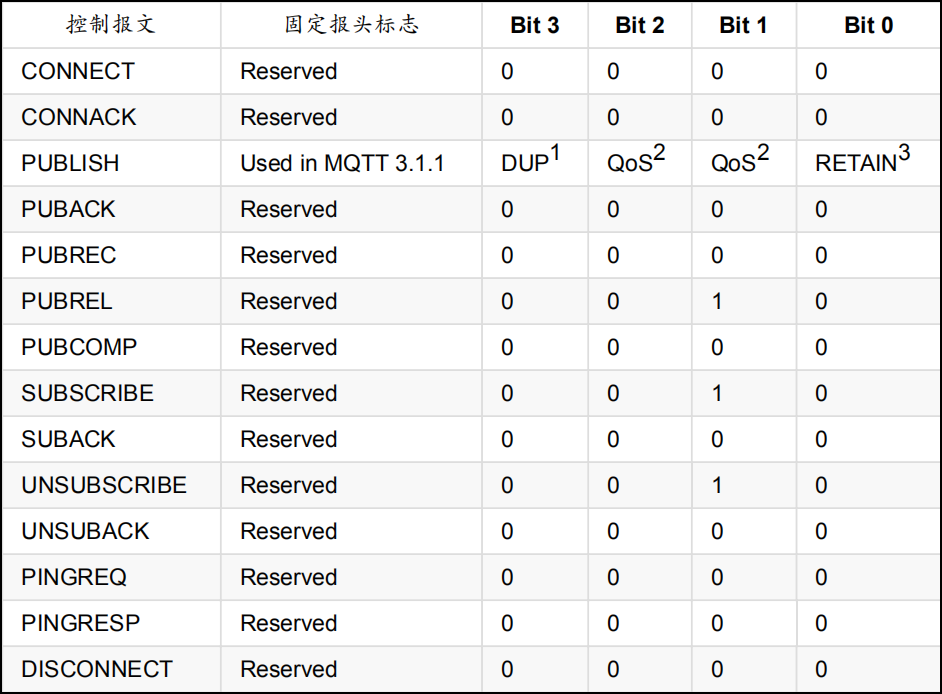Click the QoS cell under Bit 2

pos(636,162)
